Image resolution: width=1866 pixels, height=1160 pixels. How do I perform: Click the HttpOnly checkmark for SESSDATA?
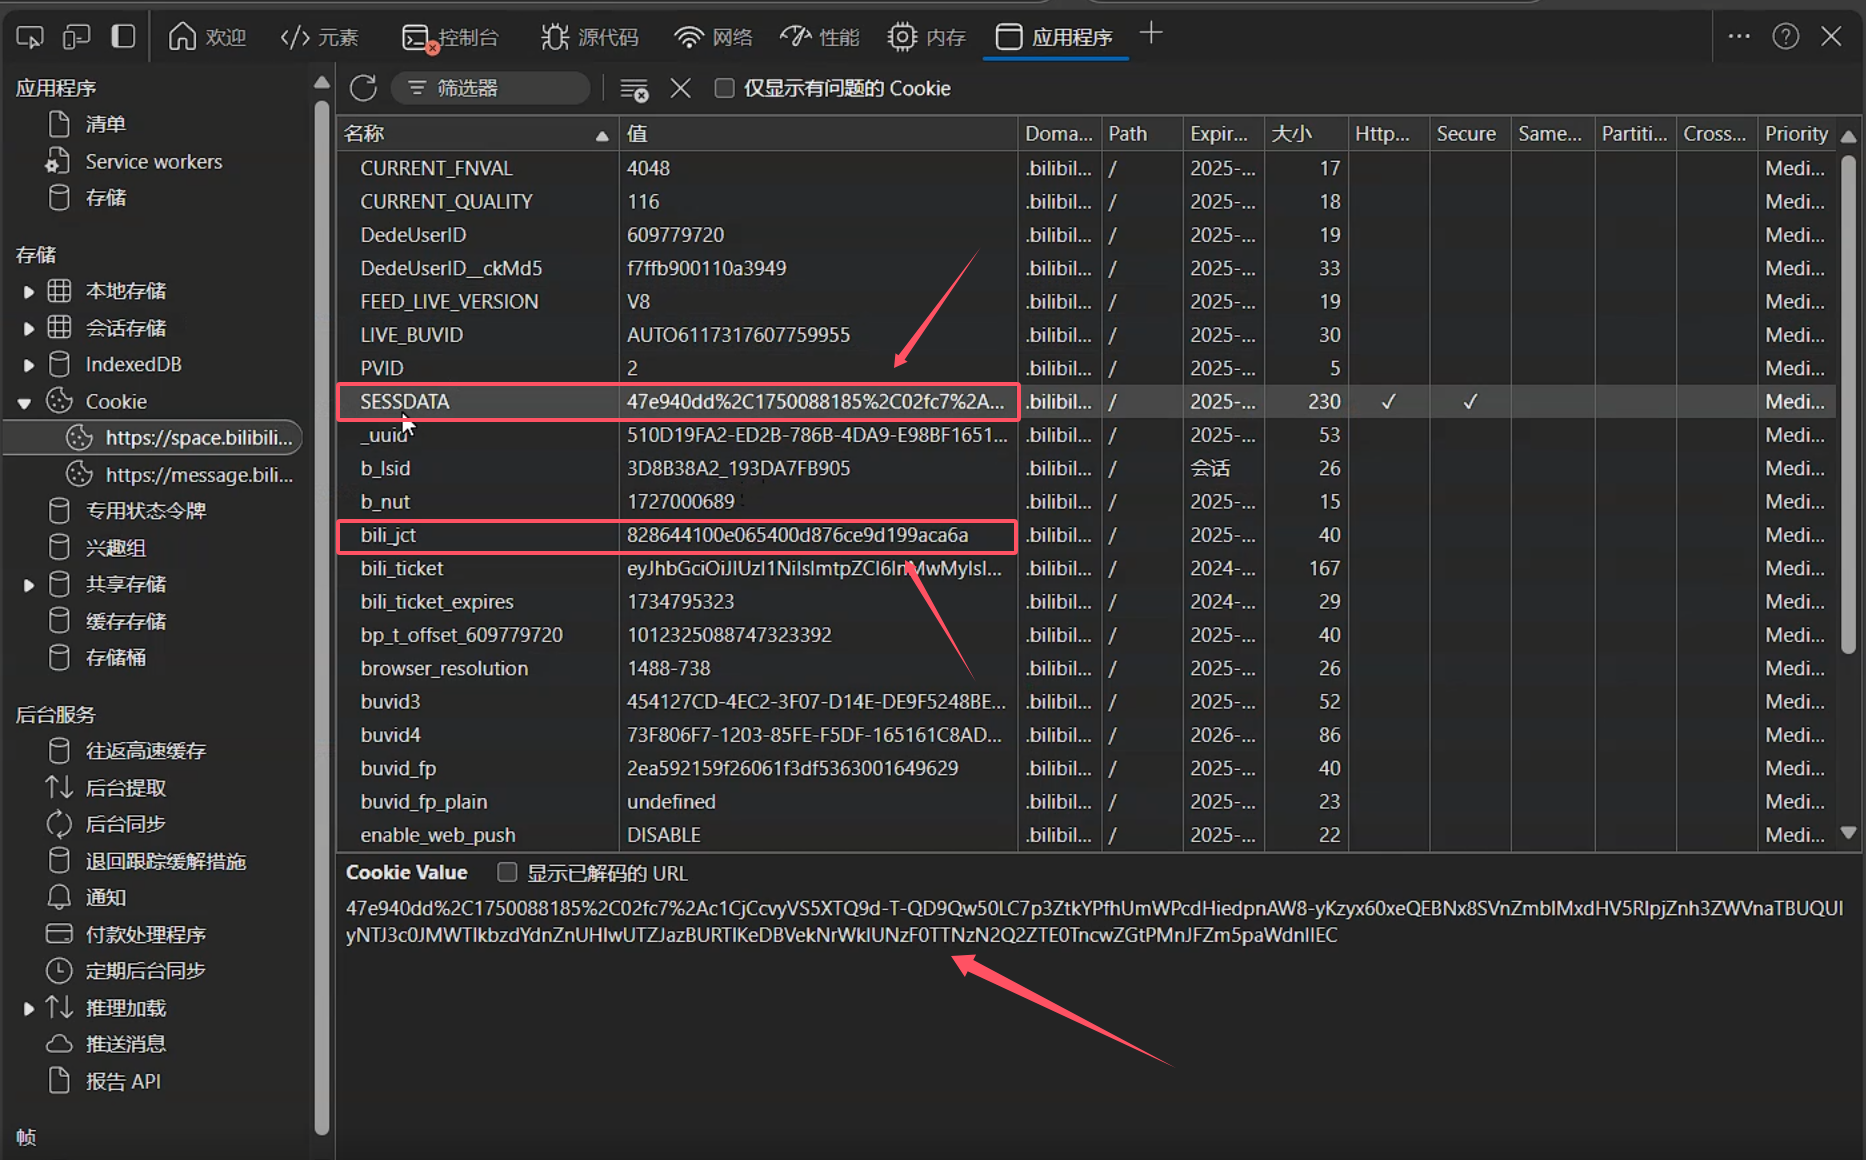[1388, 401]
